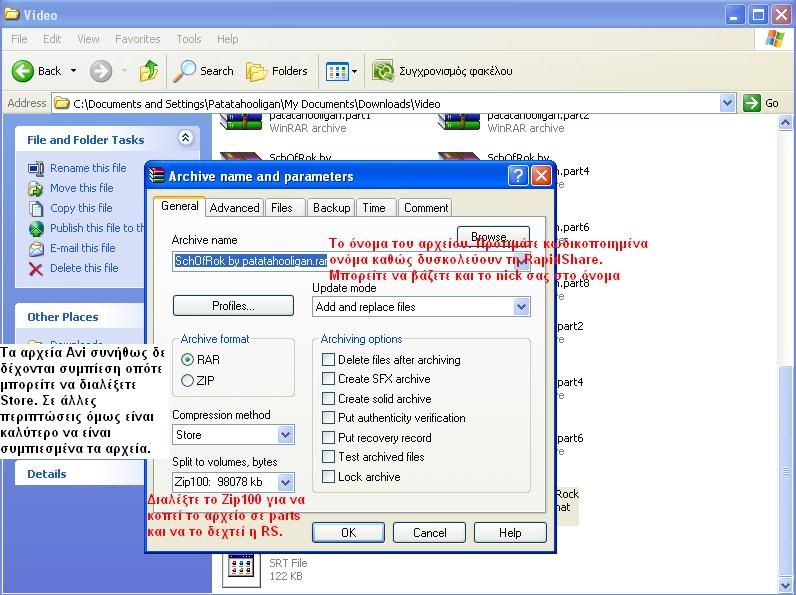796x595 pixels.
Task: Click the Cancel button
Action: point(429,533)
